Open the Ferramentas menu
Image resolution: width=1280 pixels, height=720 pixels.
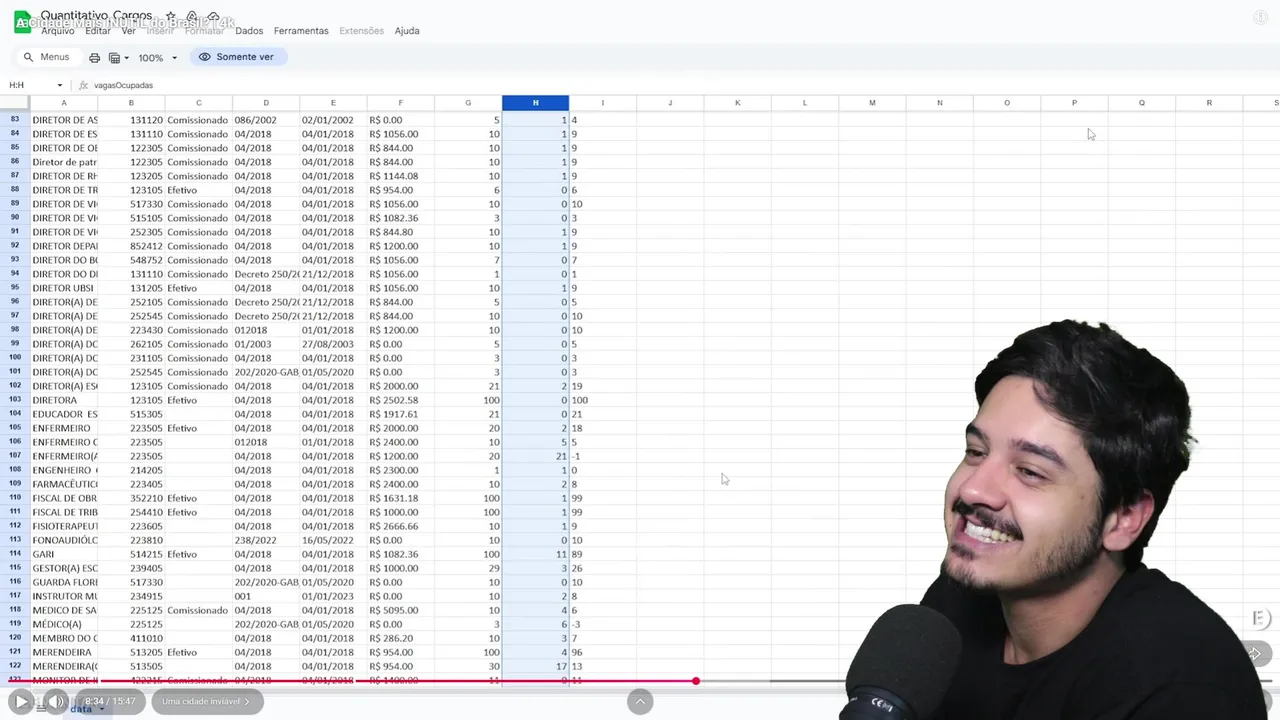point(301,31)
